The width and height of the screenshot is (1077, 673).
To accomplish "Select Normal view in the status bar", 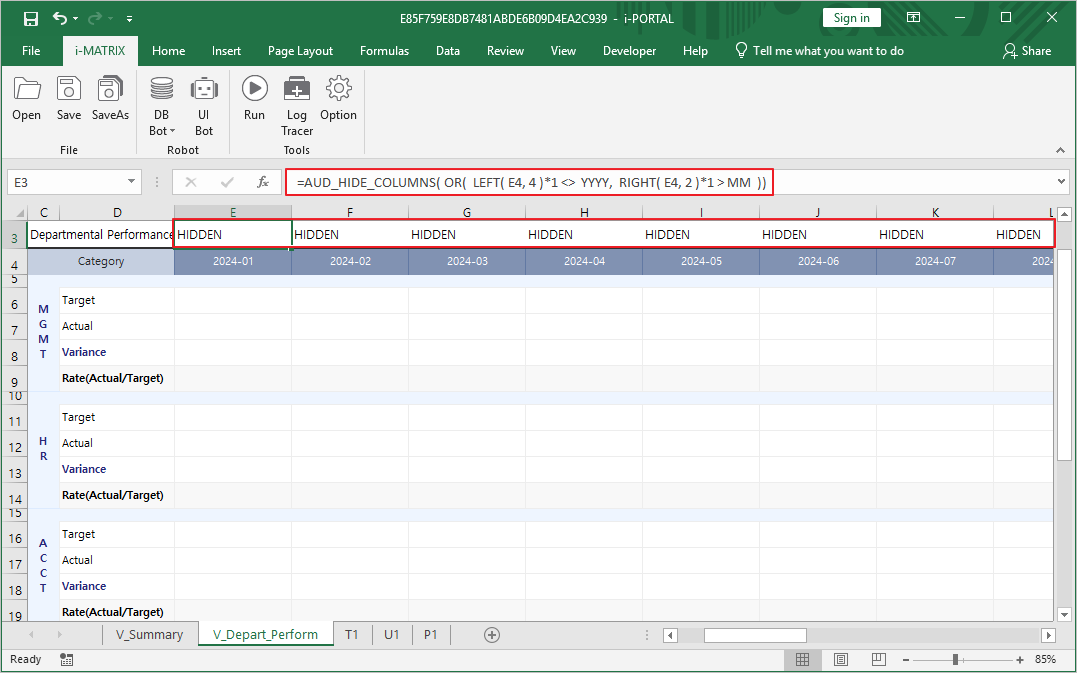I will coord(804,659).
